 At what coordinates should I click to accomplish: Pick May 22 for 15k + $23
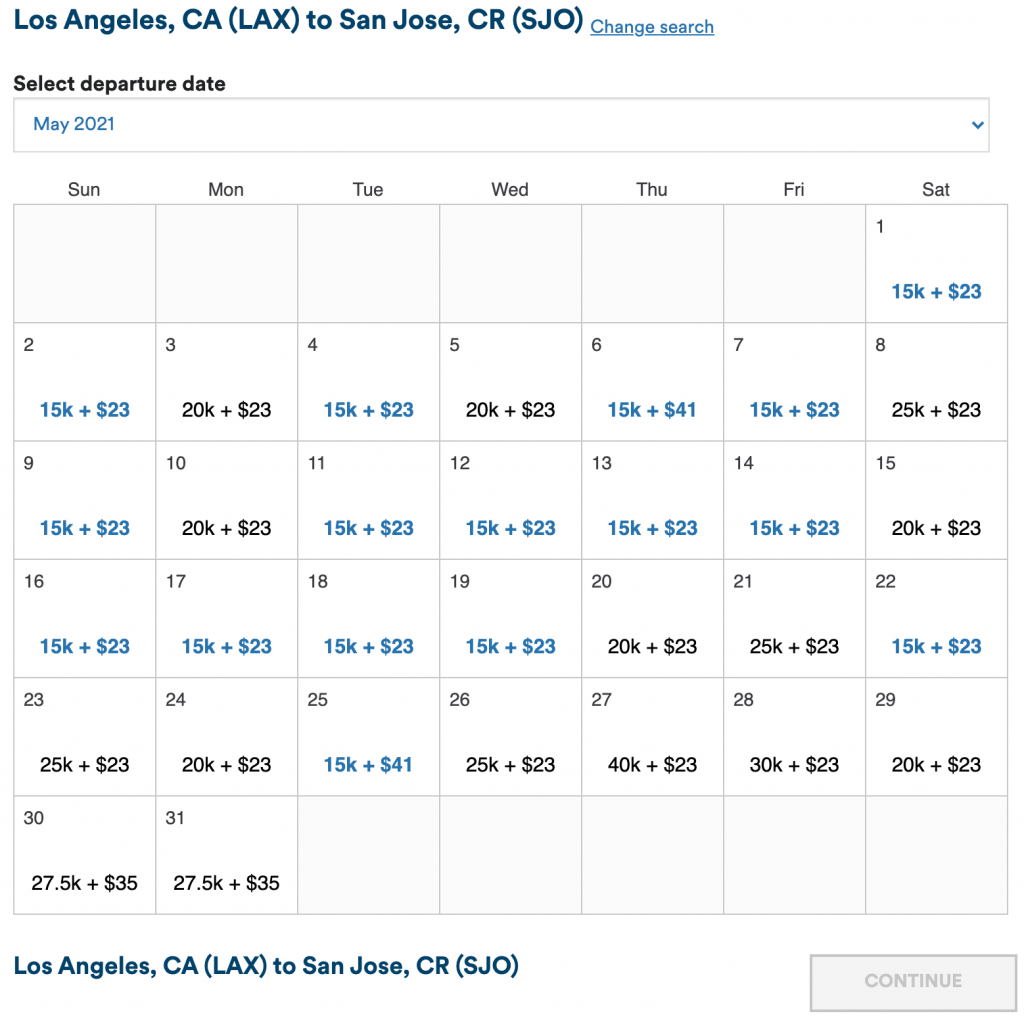point(936,646)
